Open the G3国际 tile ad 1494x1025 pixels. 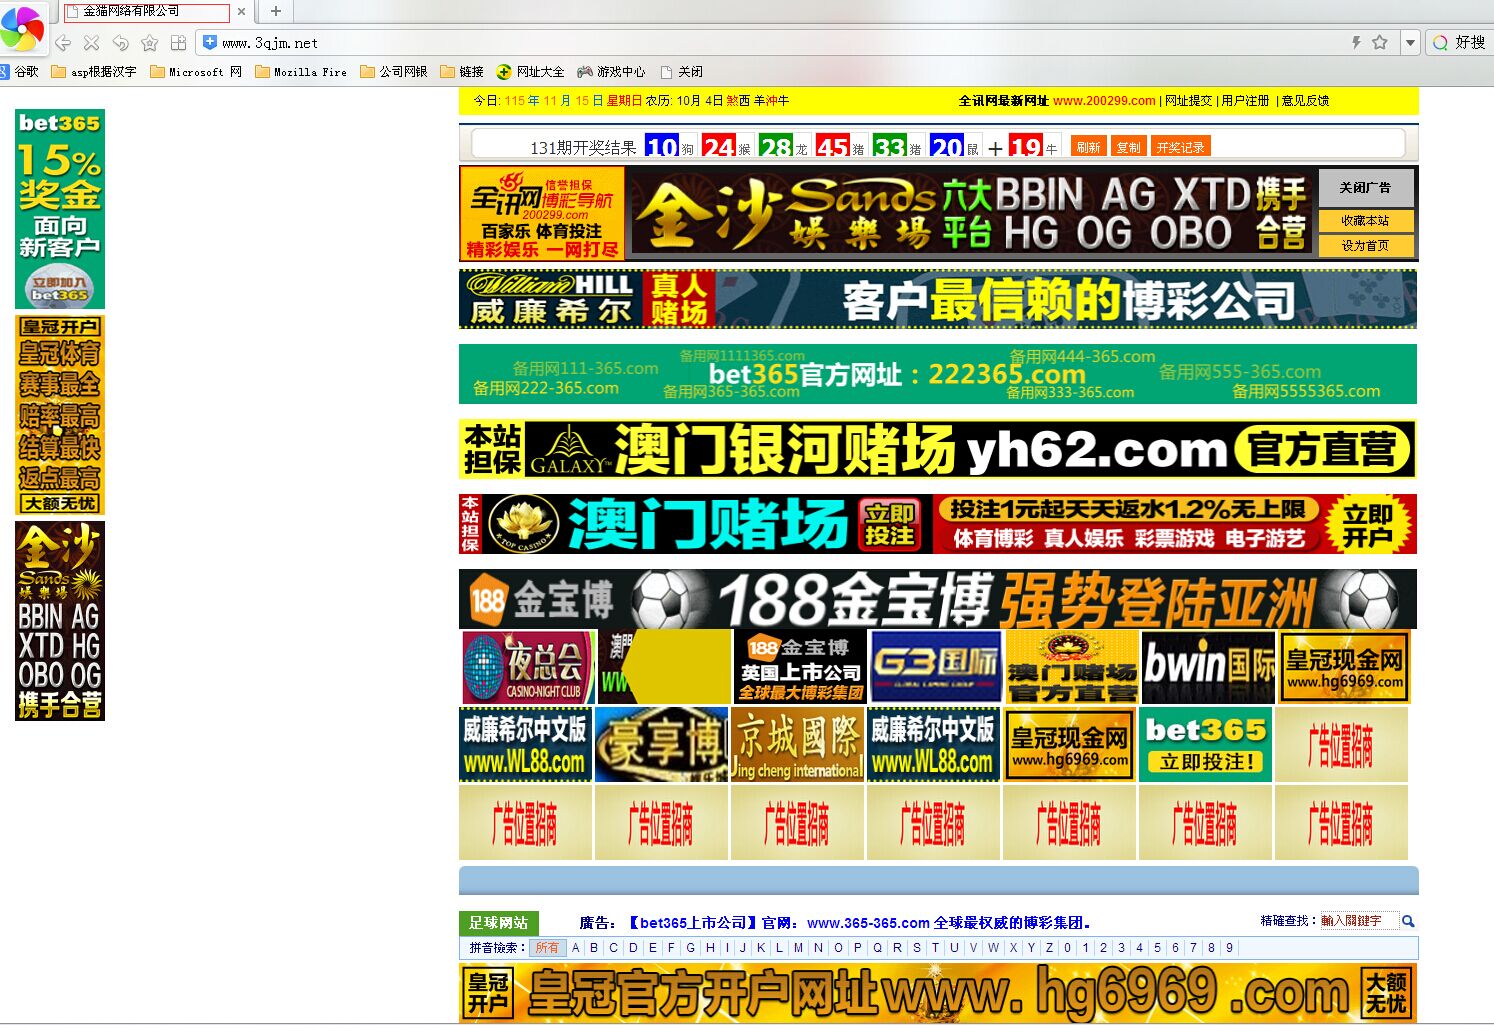click(936, 667)
